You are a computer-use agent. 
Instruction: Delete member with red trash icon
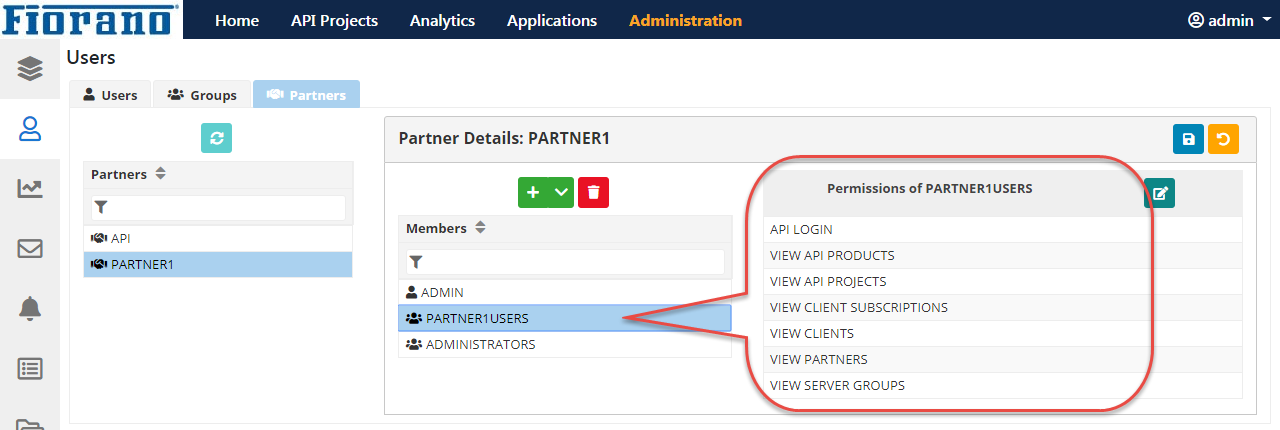[x=593, y=192]
